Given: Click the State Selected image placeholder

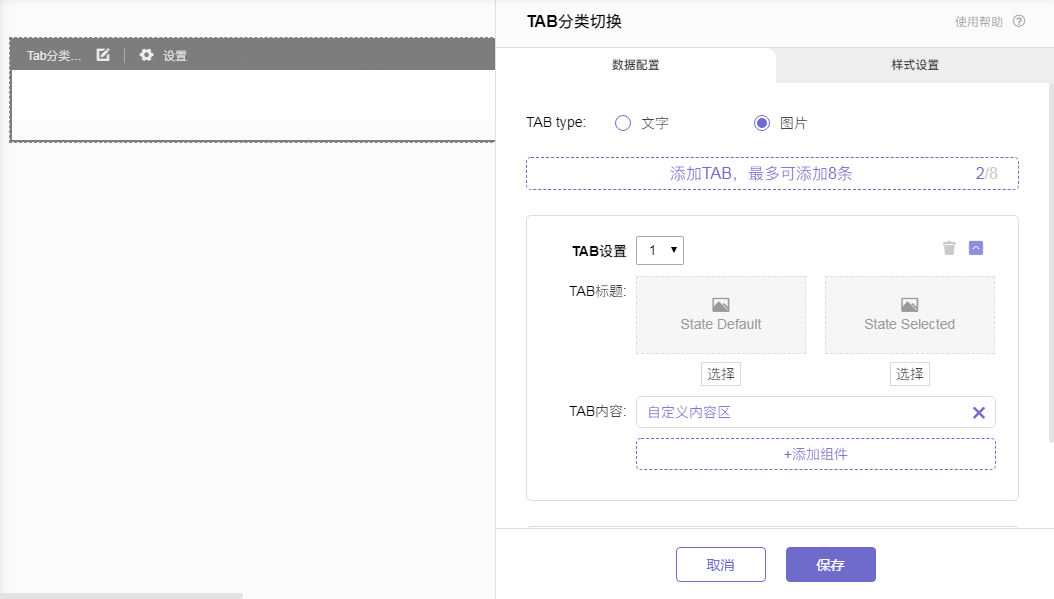Looking at the screenshot, I should coord(909,315).
